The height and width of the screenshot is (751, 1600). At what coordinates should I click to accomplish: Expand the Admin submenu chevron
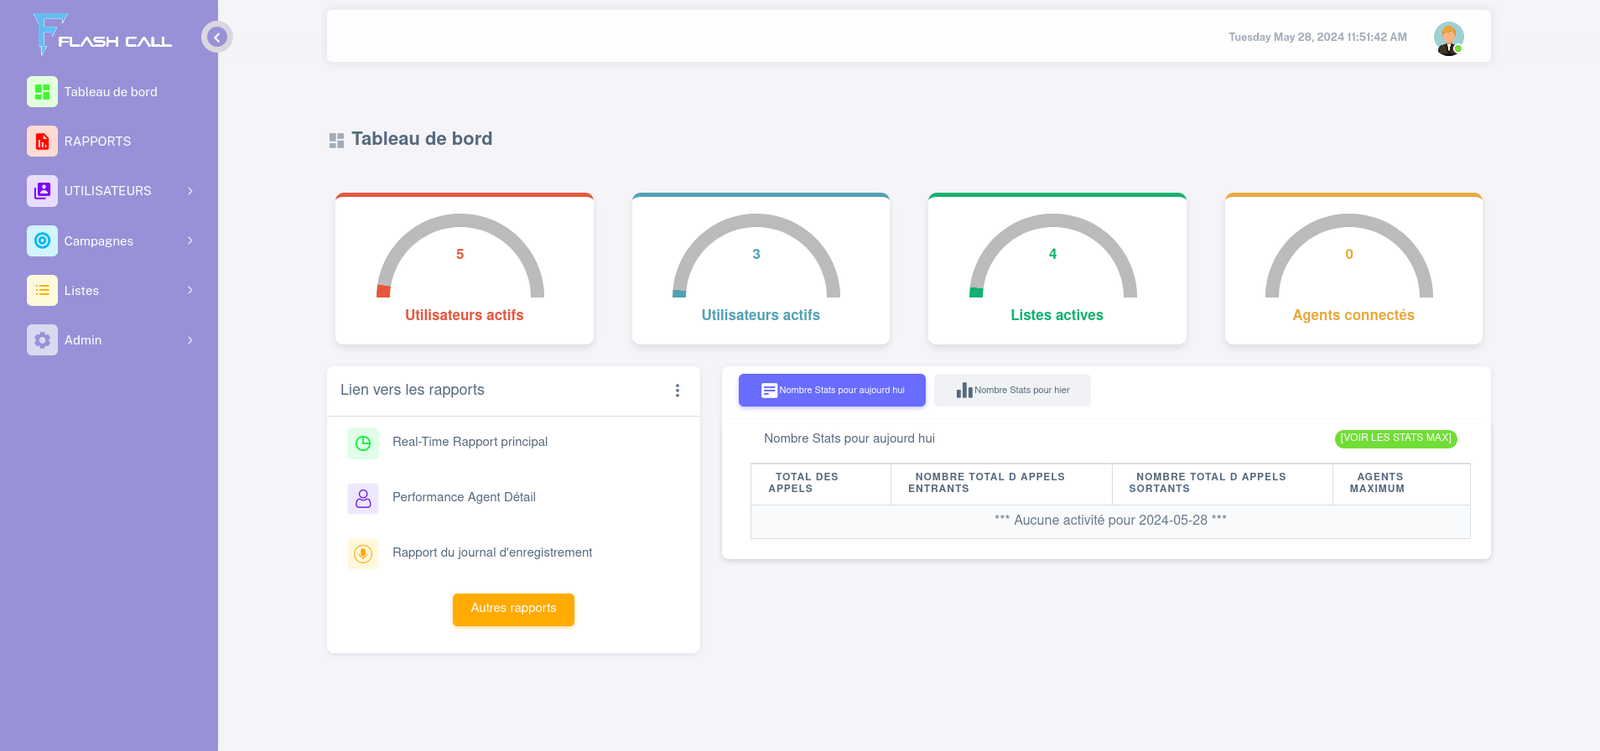click(190, 340)
